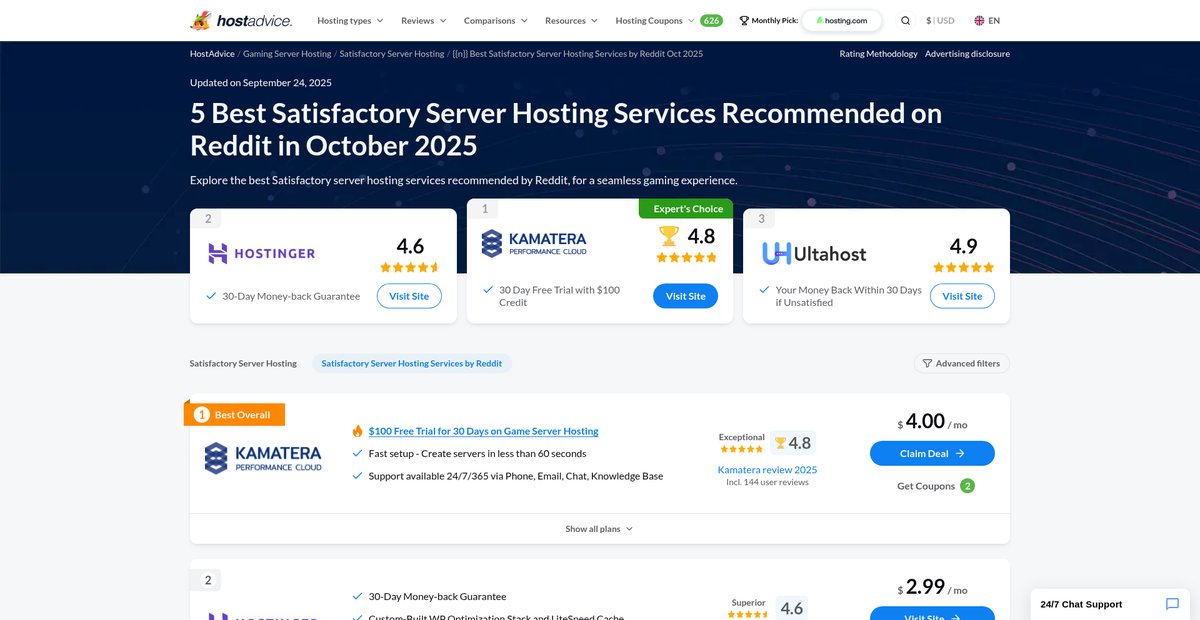The width and height of the screenshot is (1200, 620).
Task: Open Advanced filters
Action: pos(961,364)
